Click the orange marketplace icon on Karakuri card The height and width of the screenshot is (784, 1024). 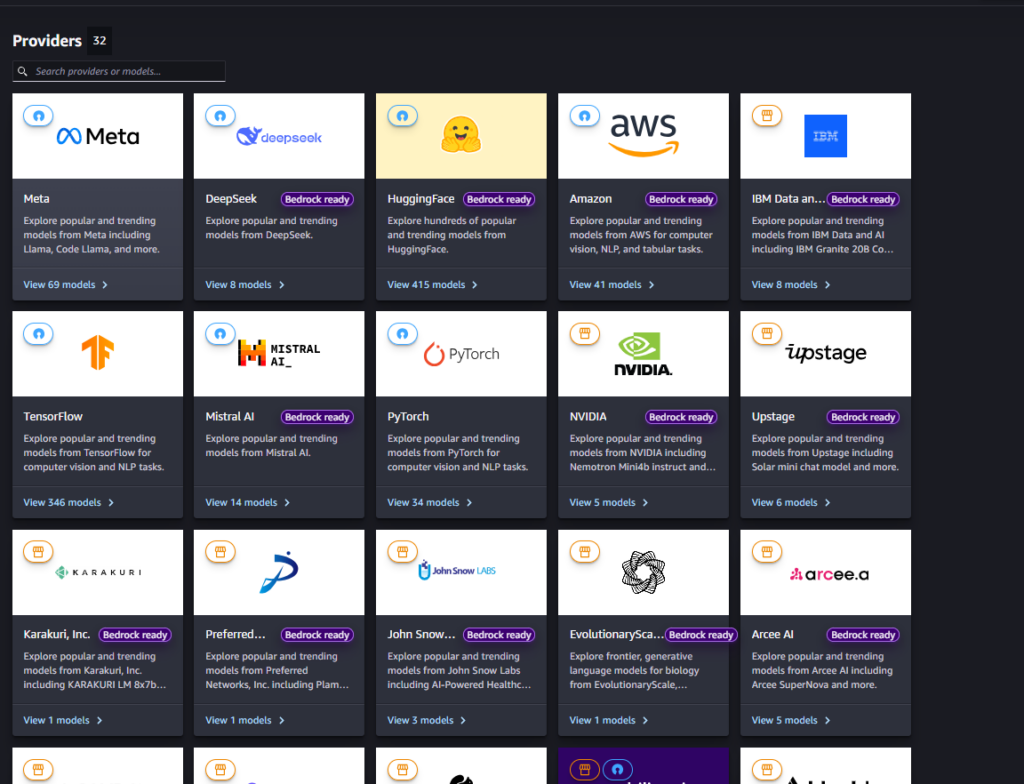[39, 552]
